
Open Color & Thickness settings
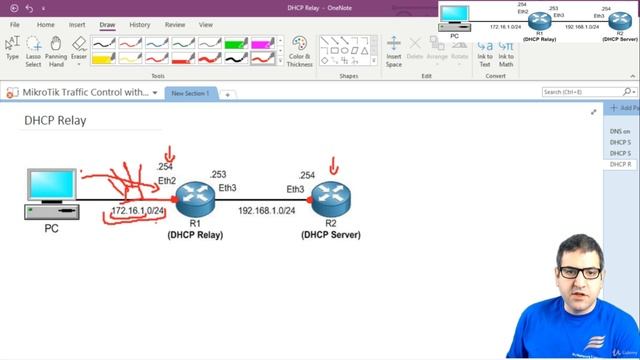click(x=300, y=51)
